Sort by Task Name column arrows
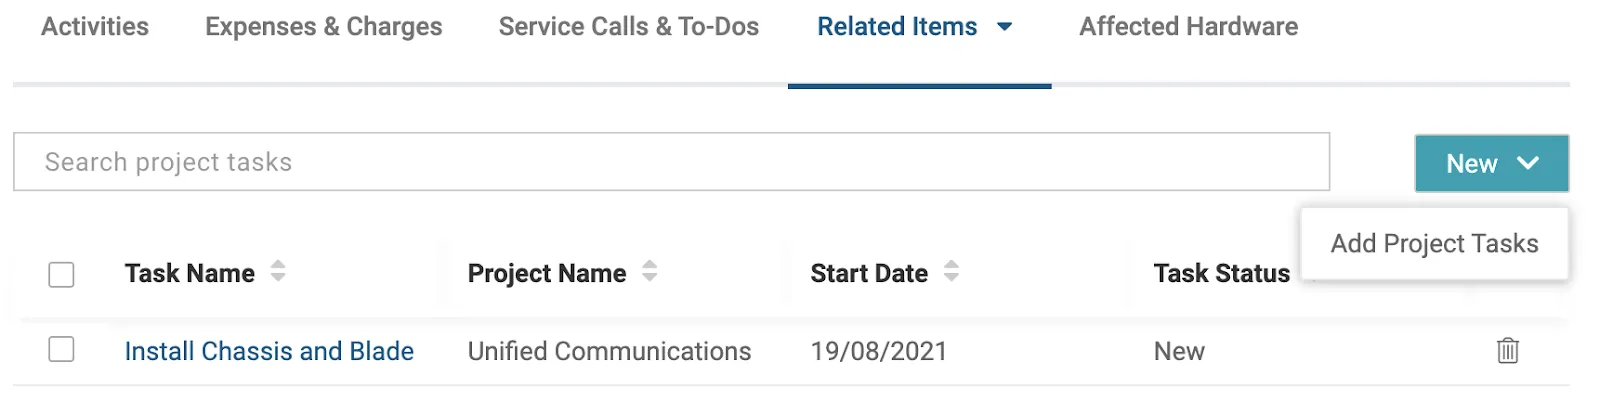 [278, 271]
